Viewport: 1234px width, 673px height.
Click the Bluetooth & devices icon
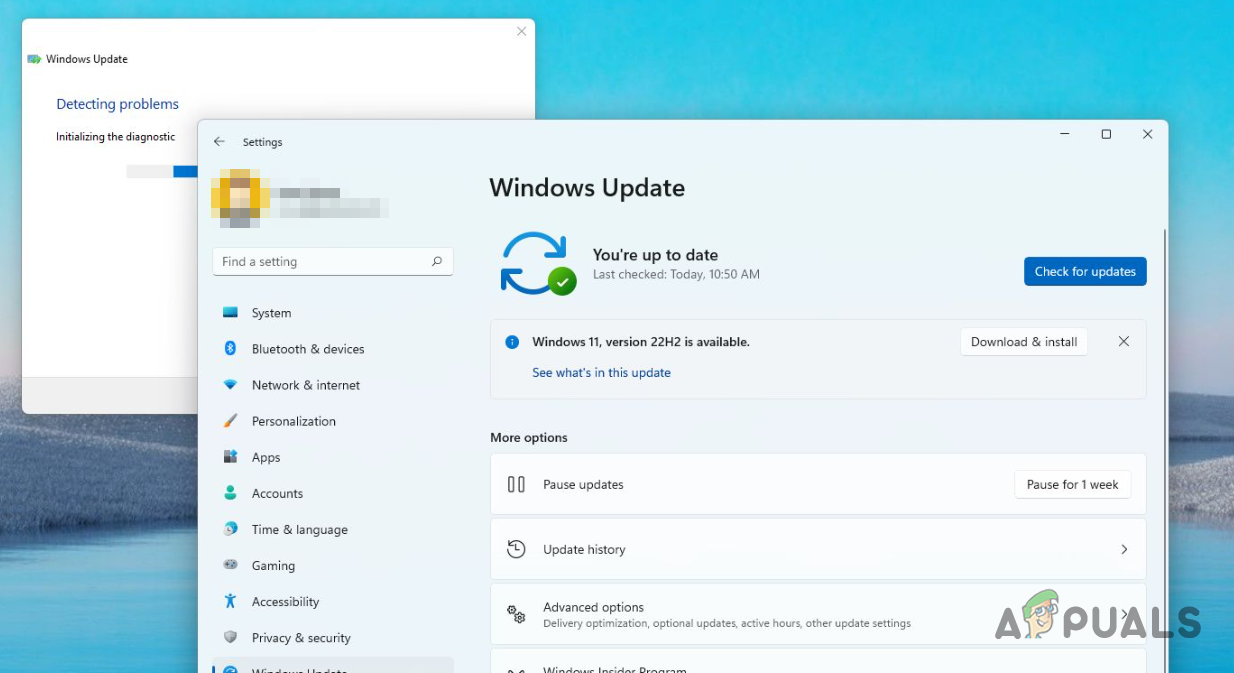(230, 349)
